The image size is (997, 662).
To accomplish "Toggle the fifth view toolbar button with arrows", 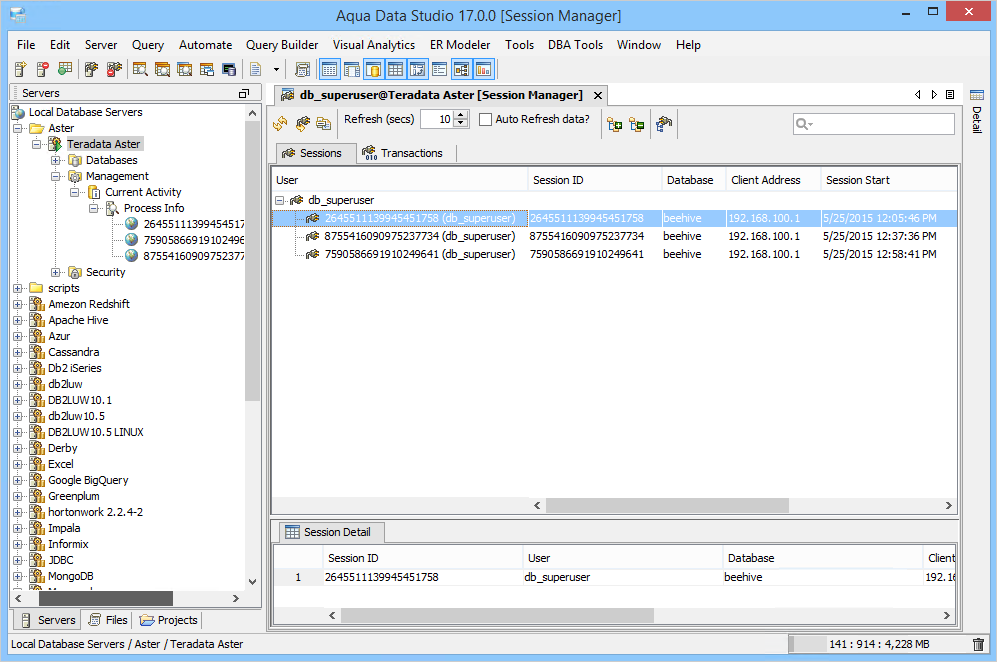I will 418,69.
